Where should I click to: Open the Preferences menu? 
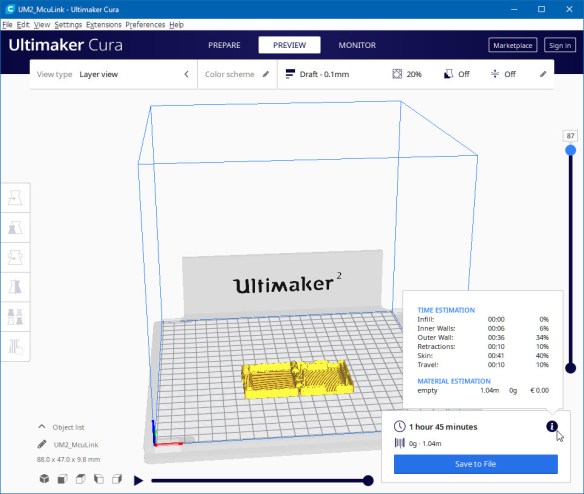(145, 25)
